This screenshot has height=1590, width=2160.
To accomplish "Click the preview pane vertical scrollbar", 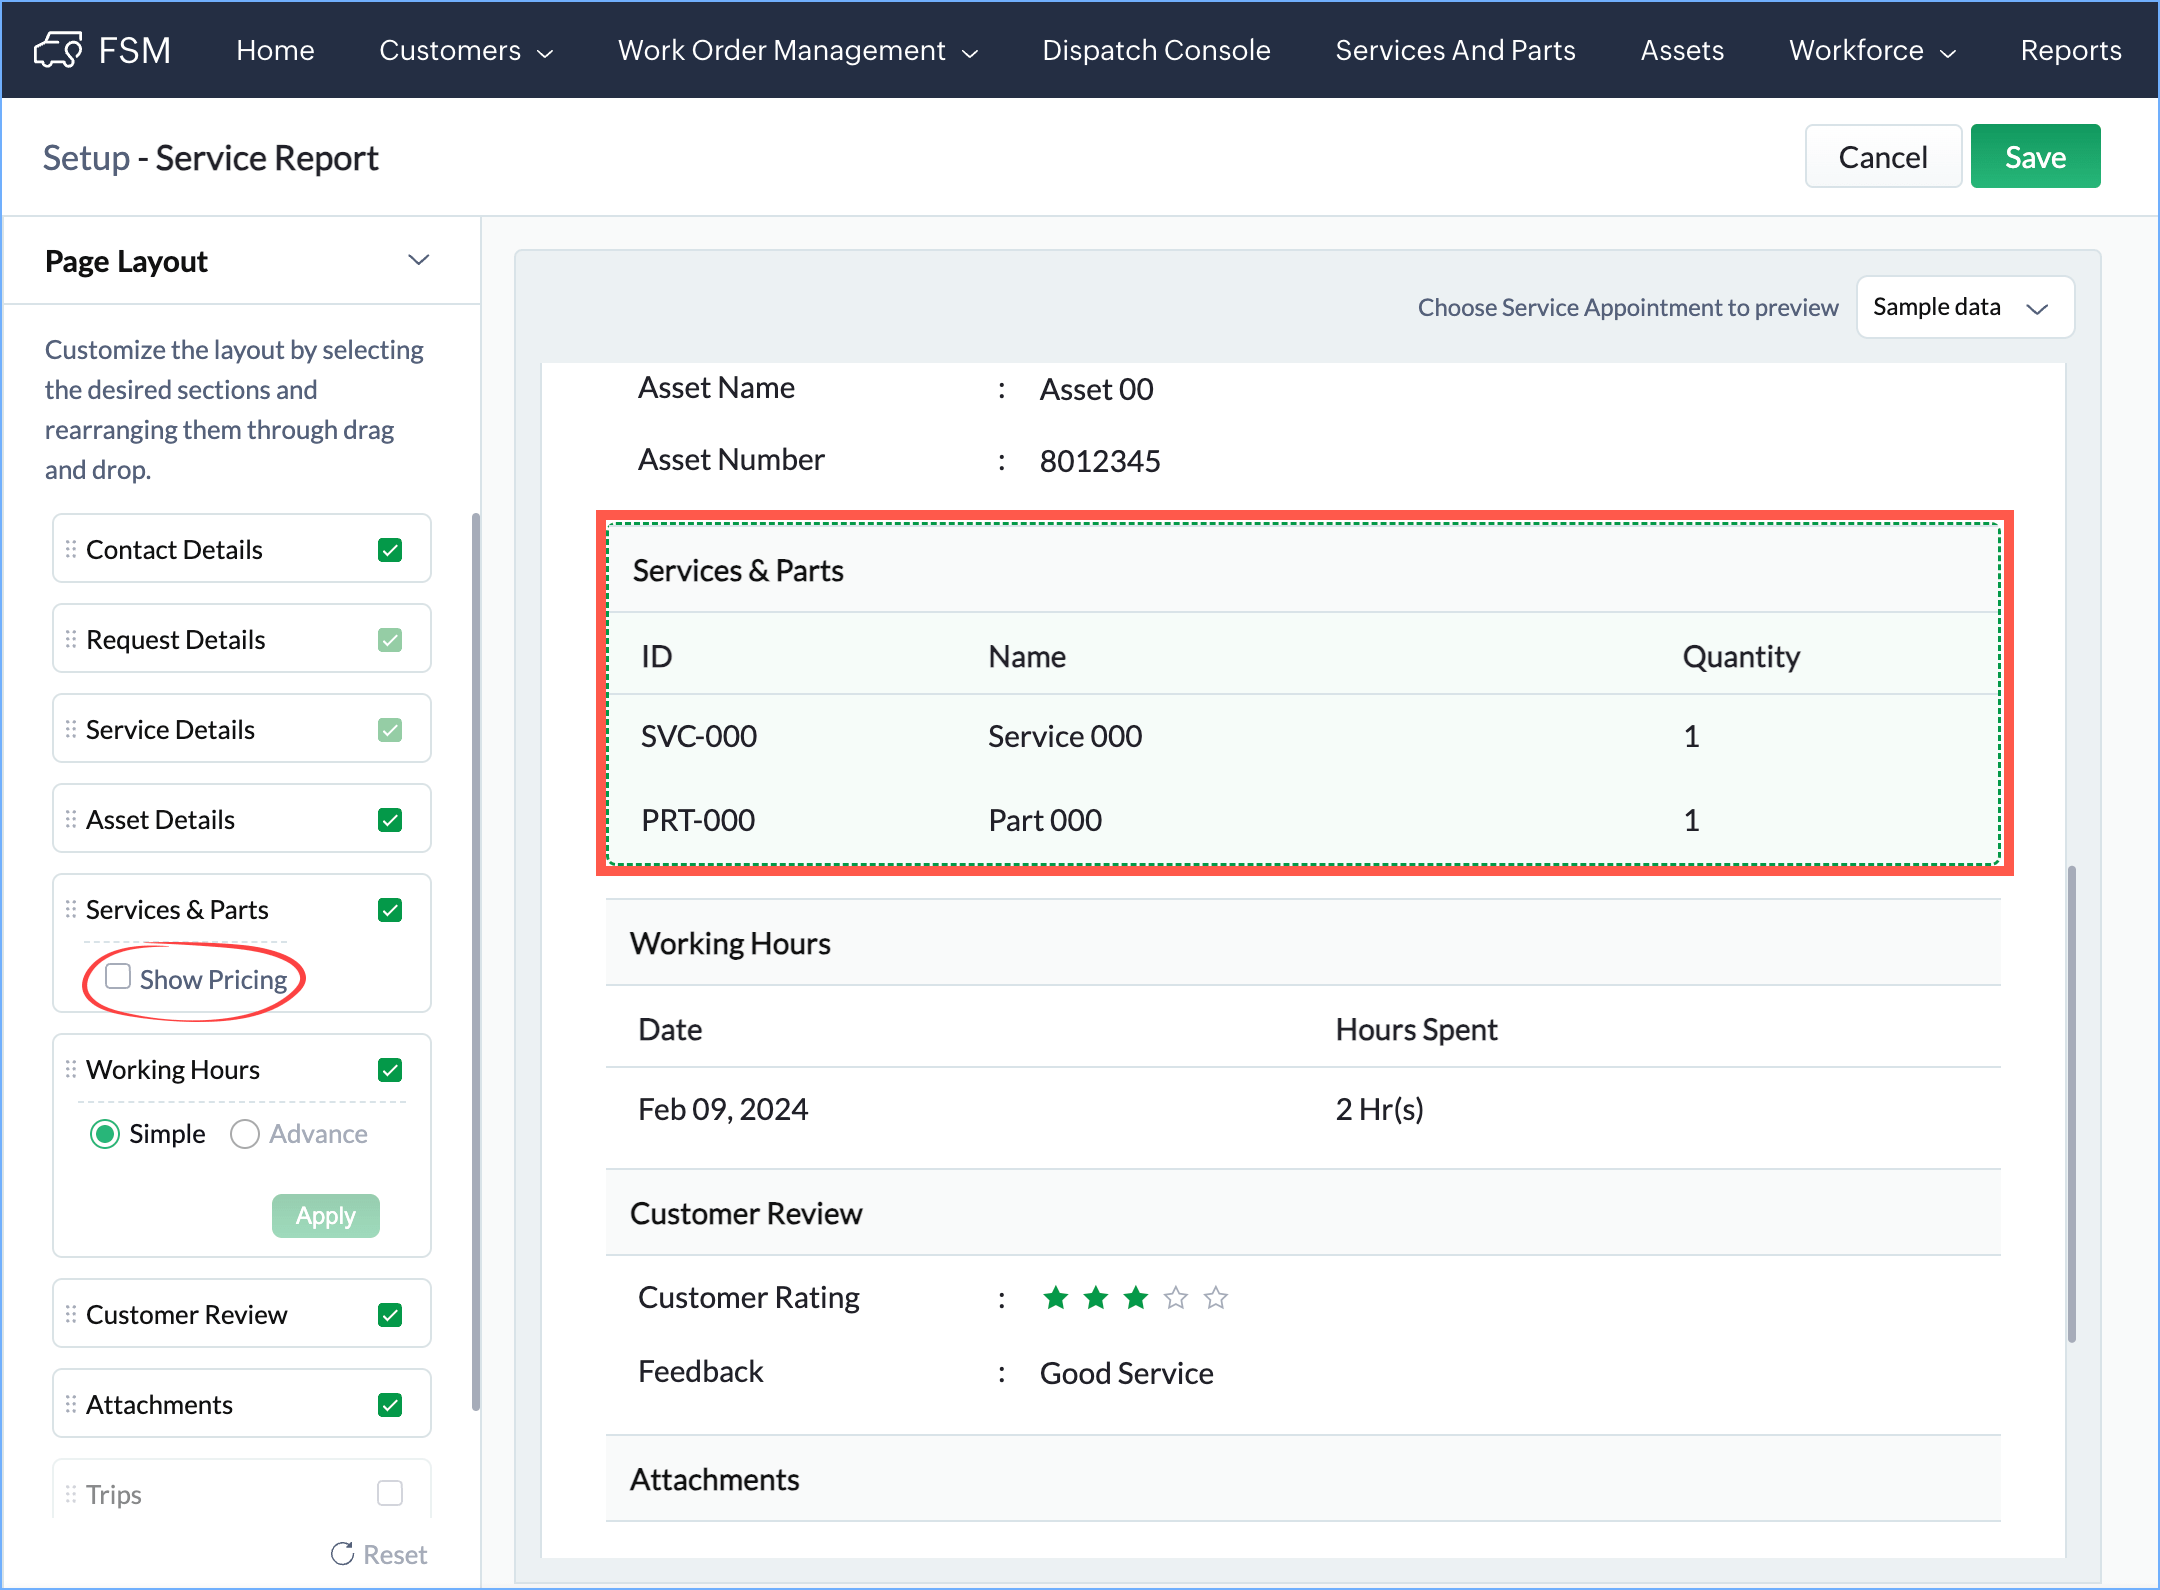I will point(2071,1102).
